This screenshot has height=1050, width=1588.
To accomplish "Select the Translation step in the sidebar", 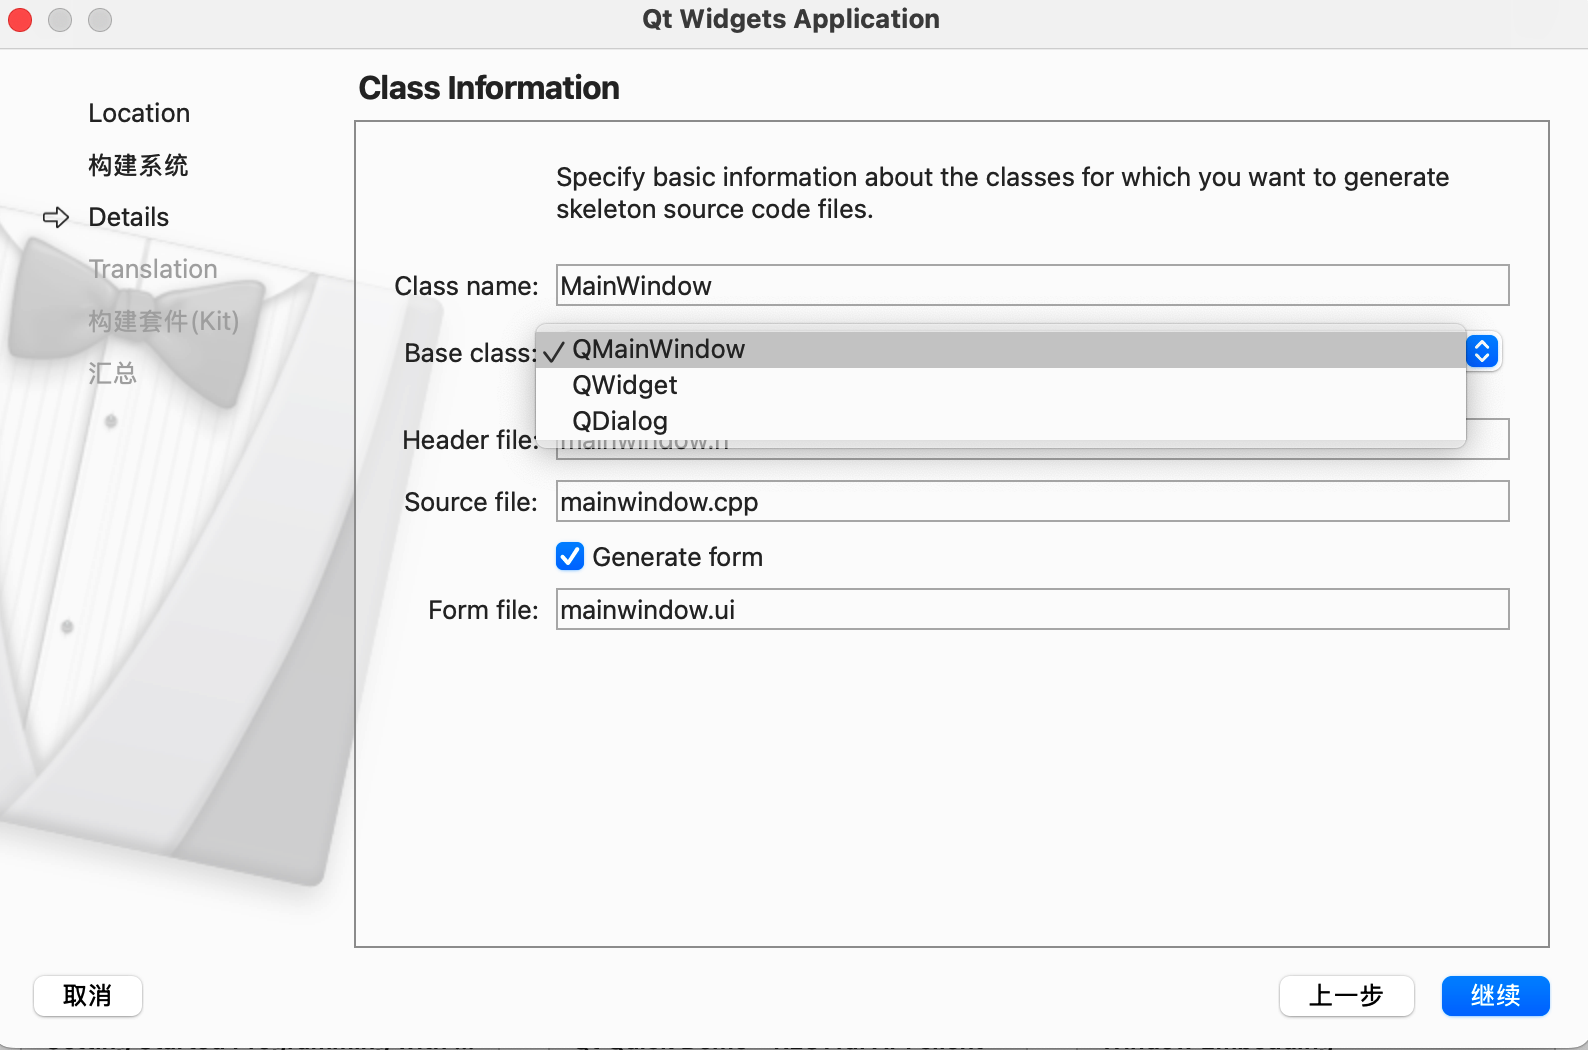I will click(x=153, y=269).
